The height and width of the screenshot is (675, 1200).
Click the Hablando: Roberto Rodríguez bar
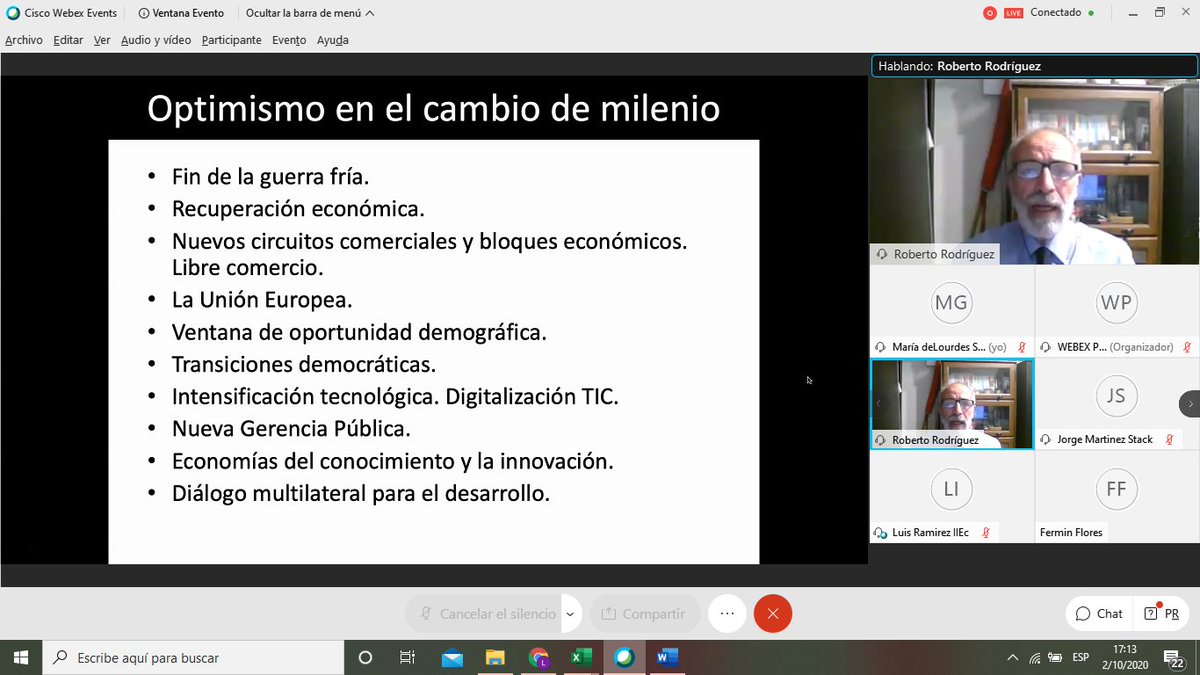[1034, 66]
